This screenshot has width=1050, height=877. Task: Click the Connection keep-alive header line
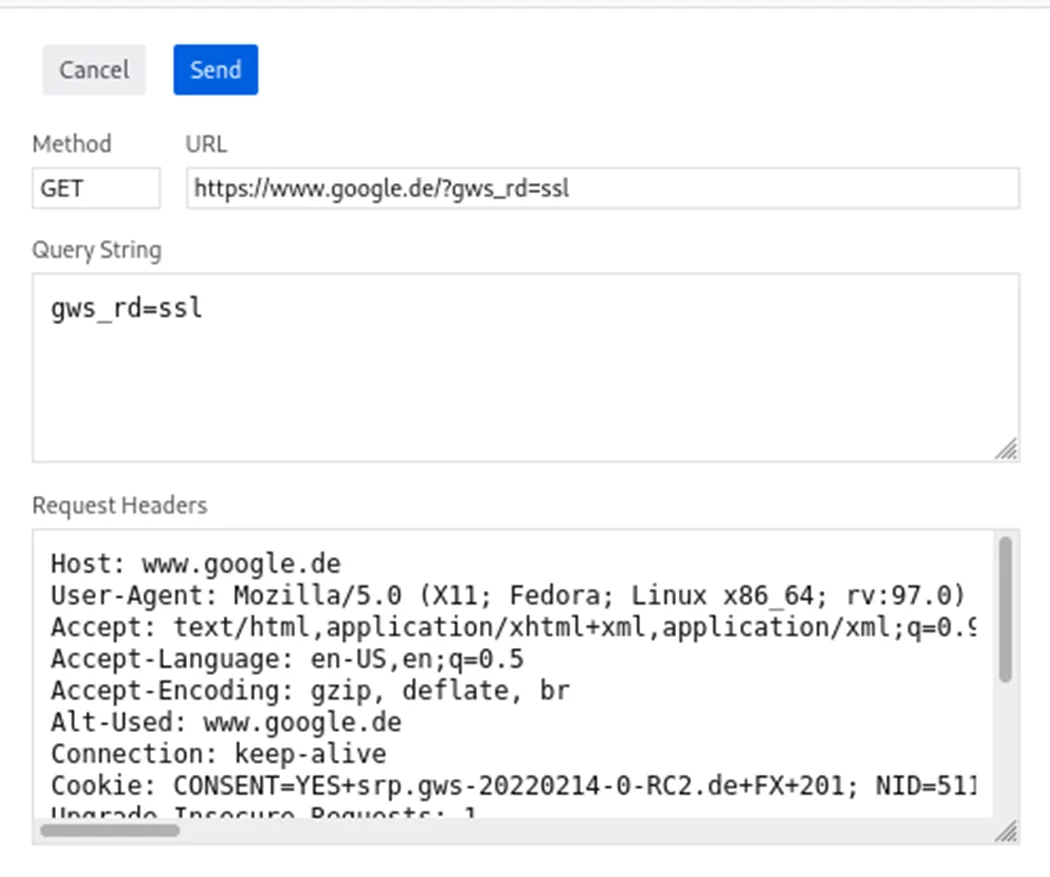click(218, 754)
